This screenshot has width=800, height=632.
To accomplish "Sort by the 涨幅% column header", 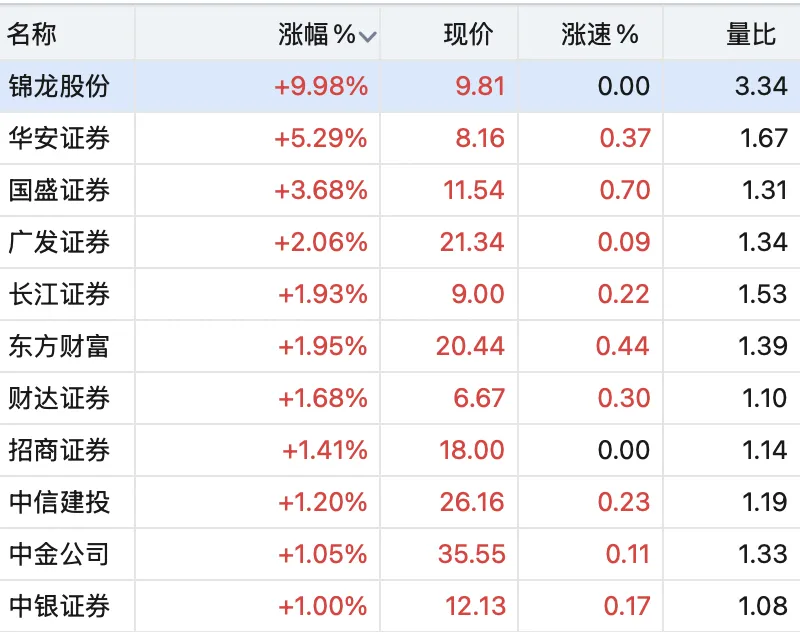I will click(317, 35).
